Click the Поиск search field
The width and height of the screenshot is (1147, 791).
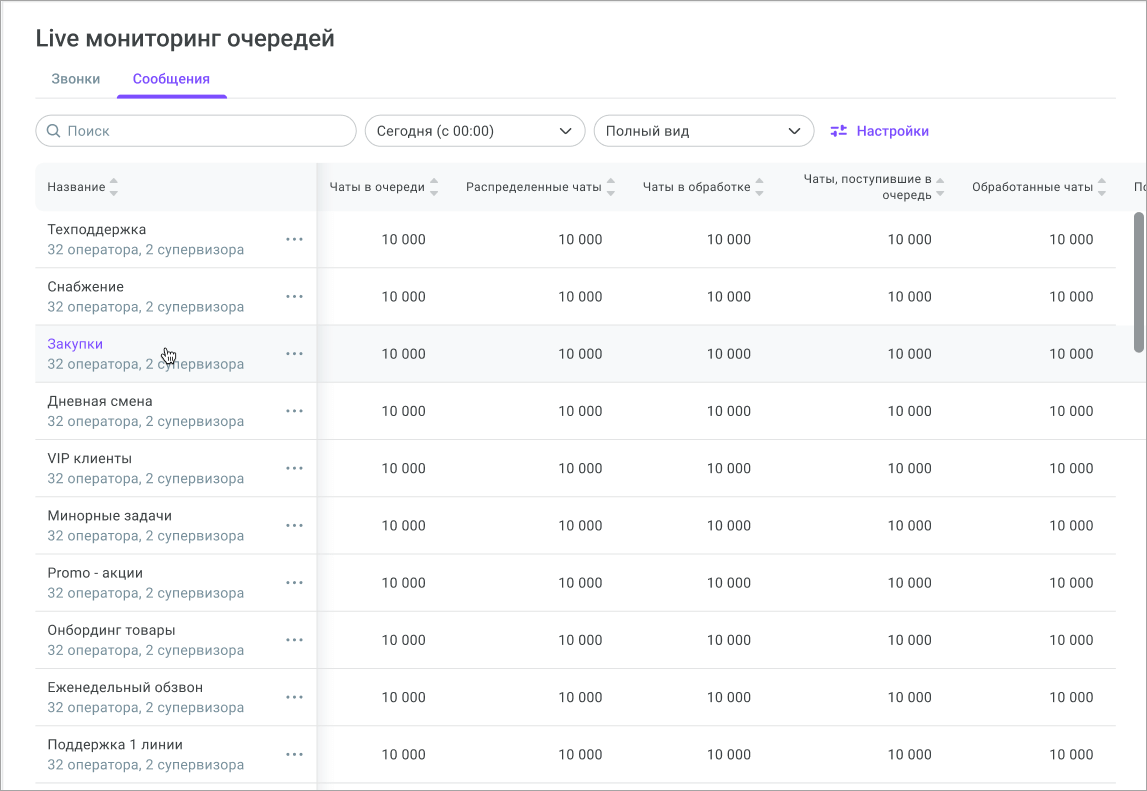(196, 131)
